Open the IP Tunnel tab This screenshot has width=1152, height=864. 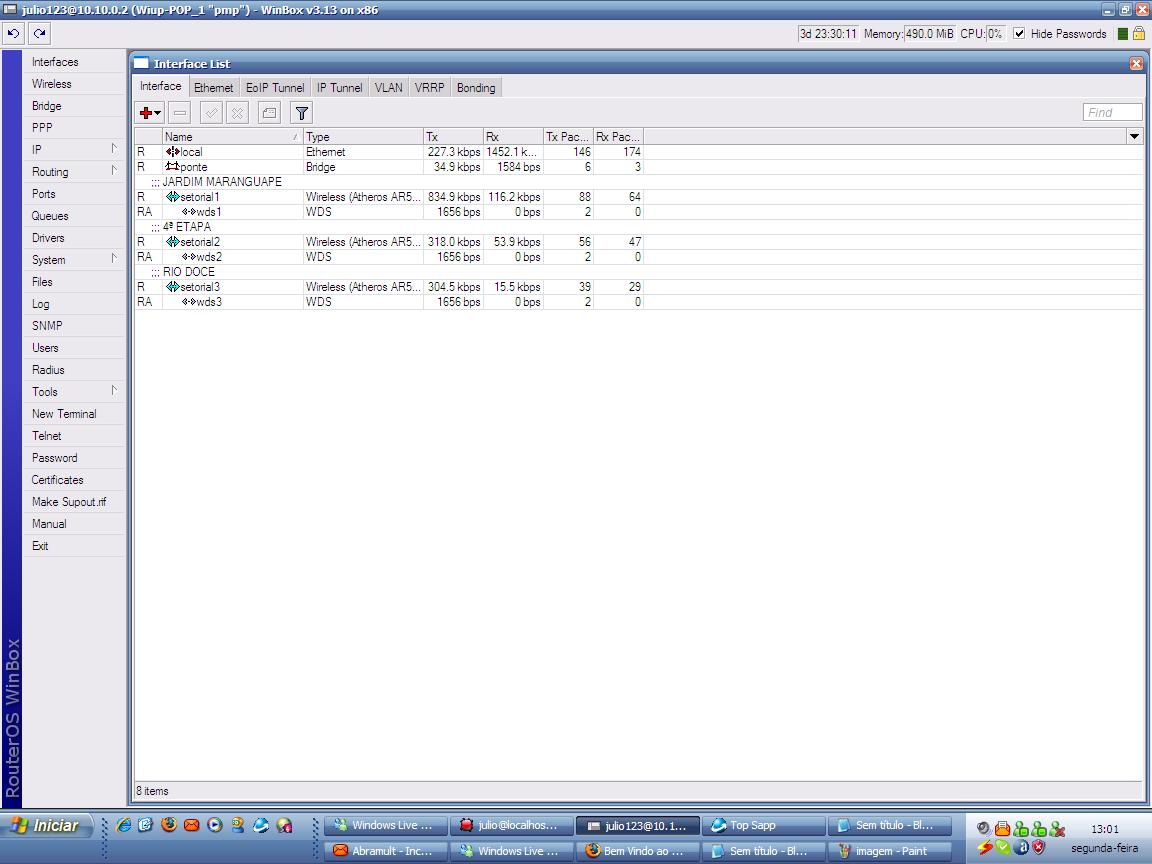339,87
